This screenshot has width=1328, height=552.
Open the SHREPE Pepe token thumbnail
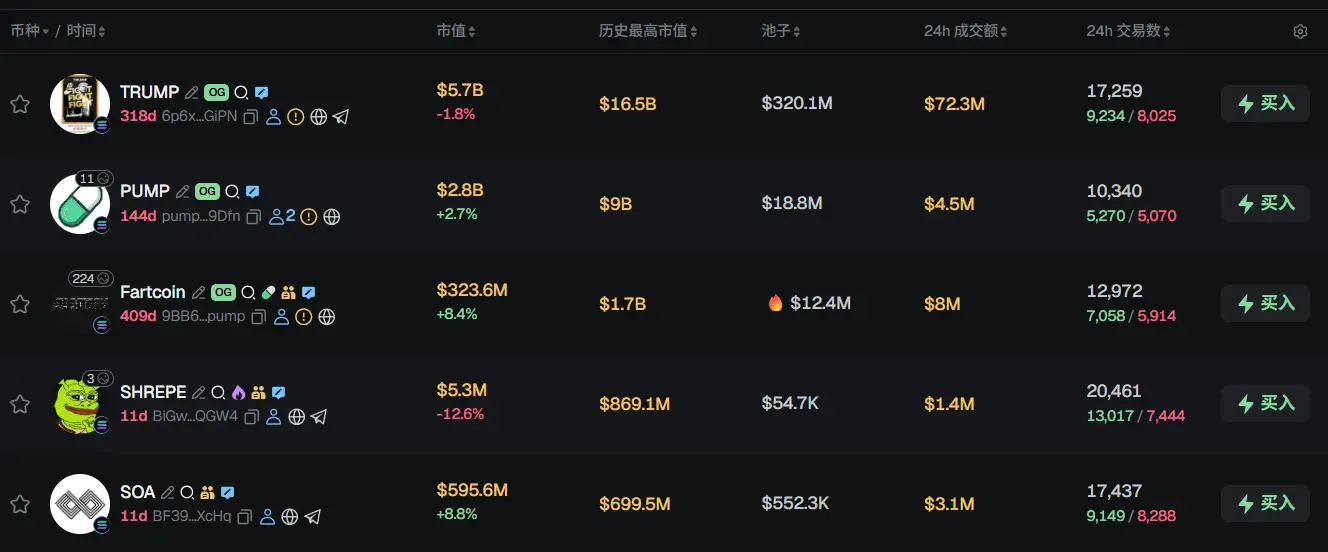point(79,403)
